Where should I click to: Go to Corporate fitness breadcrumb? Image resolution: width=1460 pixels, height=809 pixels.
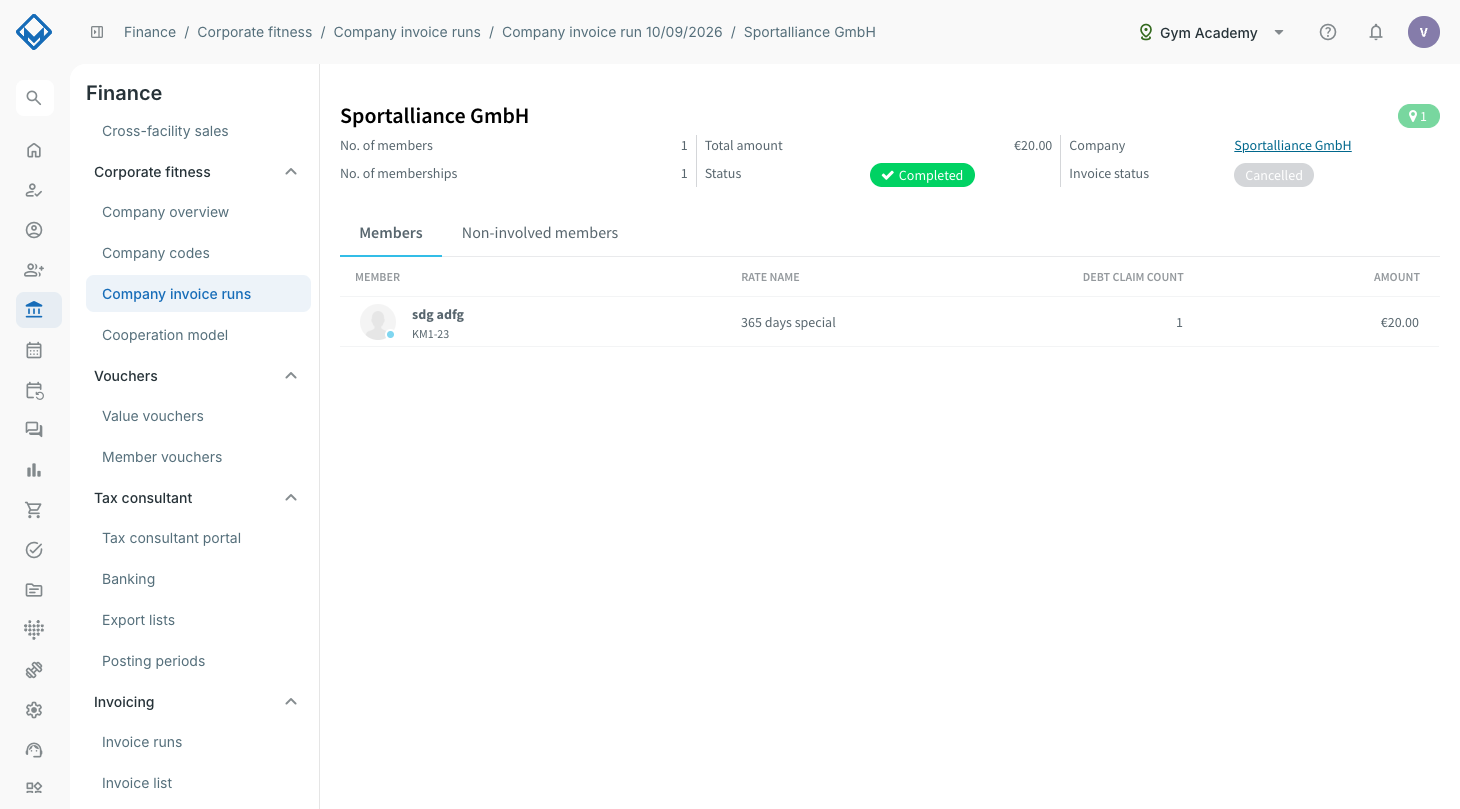(x=255, y=32)
